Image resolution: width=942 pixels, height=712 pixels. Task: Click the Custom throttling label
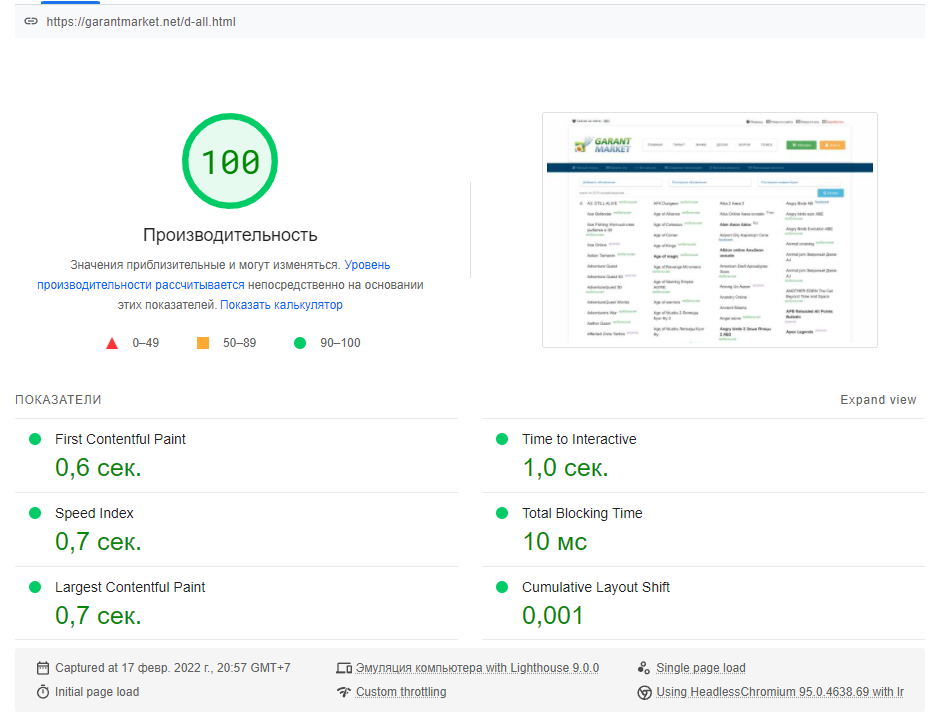click(401, 692)
